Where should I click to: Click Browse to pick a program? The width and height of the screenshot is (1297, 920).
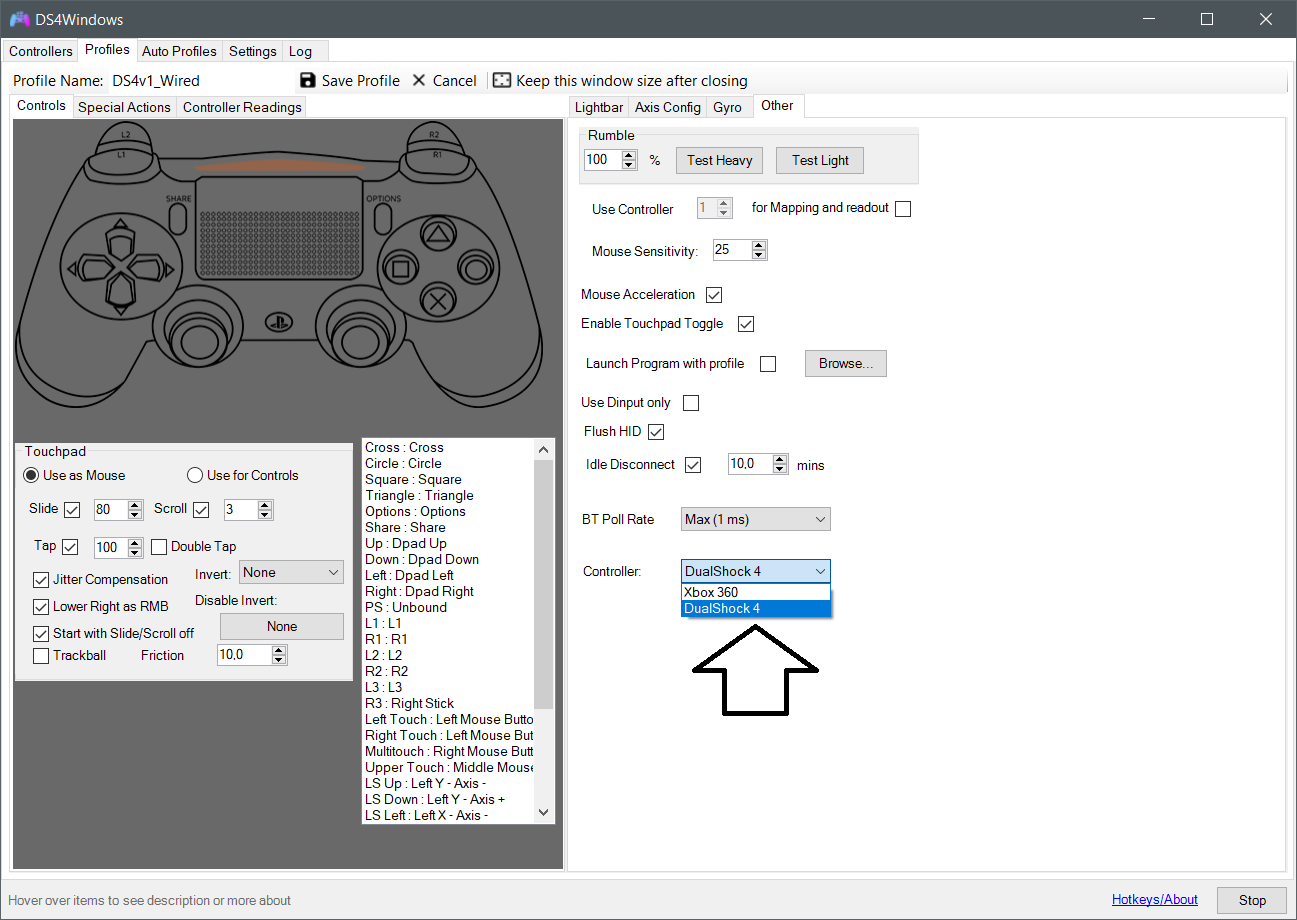coord(846,364)
